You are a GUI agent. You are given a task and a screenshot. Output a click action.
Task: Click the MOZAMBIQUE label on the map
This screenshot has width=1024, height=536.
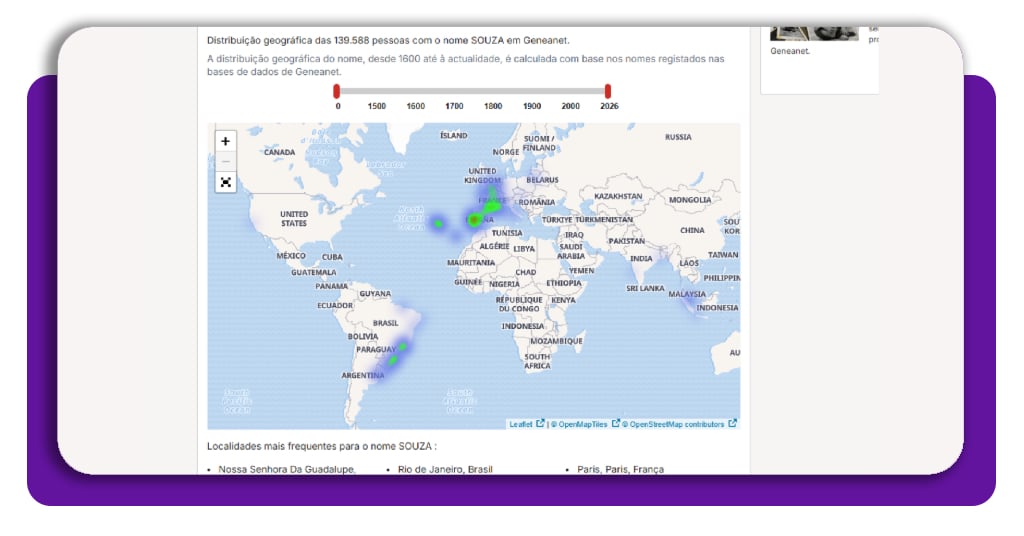pyautogui.click(x=556, y=341)
